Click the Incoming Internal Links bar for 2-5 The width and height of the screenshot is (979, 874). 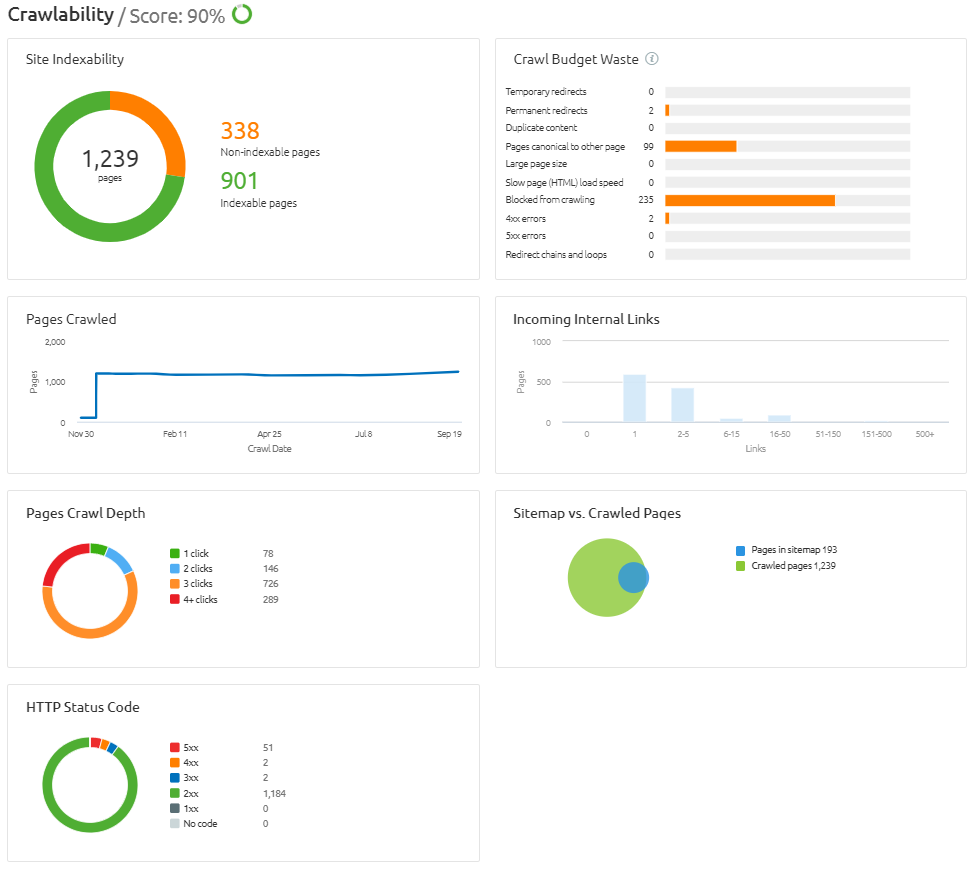coord(682,405)
